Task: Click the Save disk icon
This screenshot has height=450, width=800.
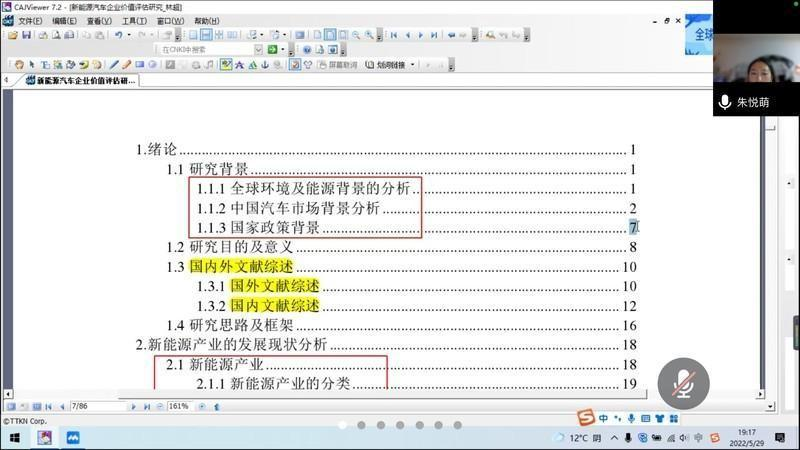Action: (x=26, y=35)
